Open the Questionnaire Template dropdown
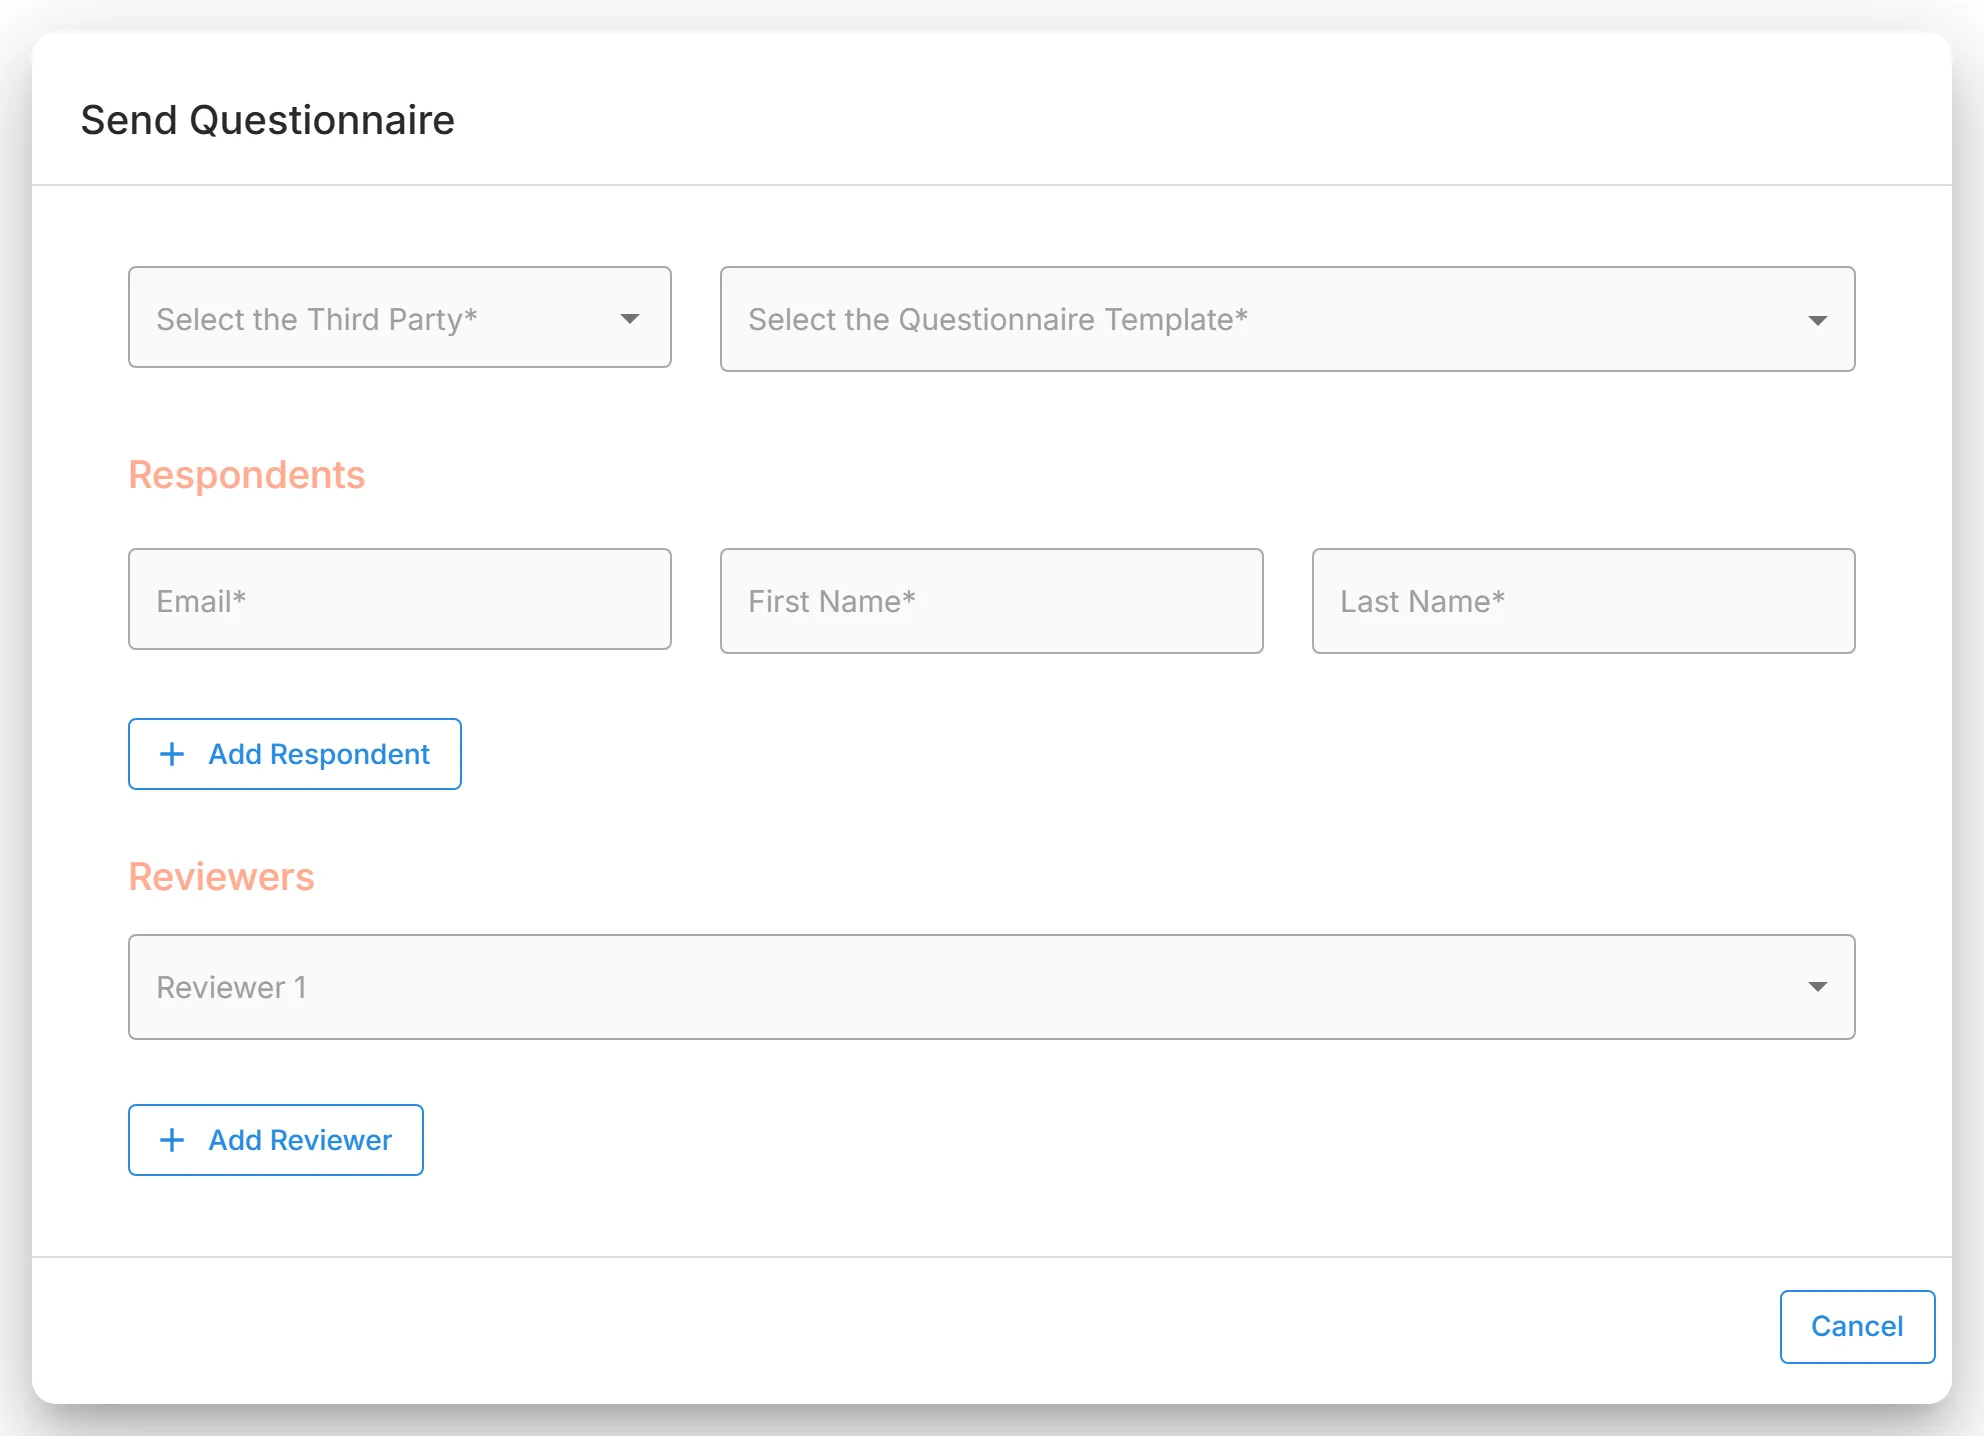This screenshot has height=1436, width=1984. point(1288,319)
